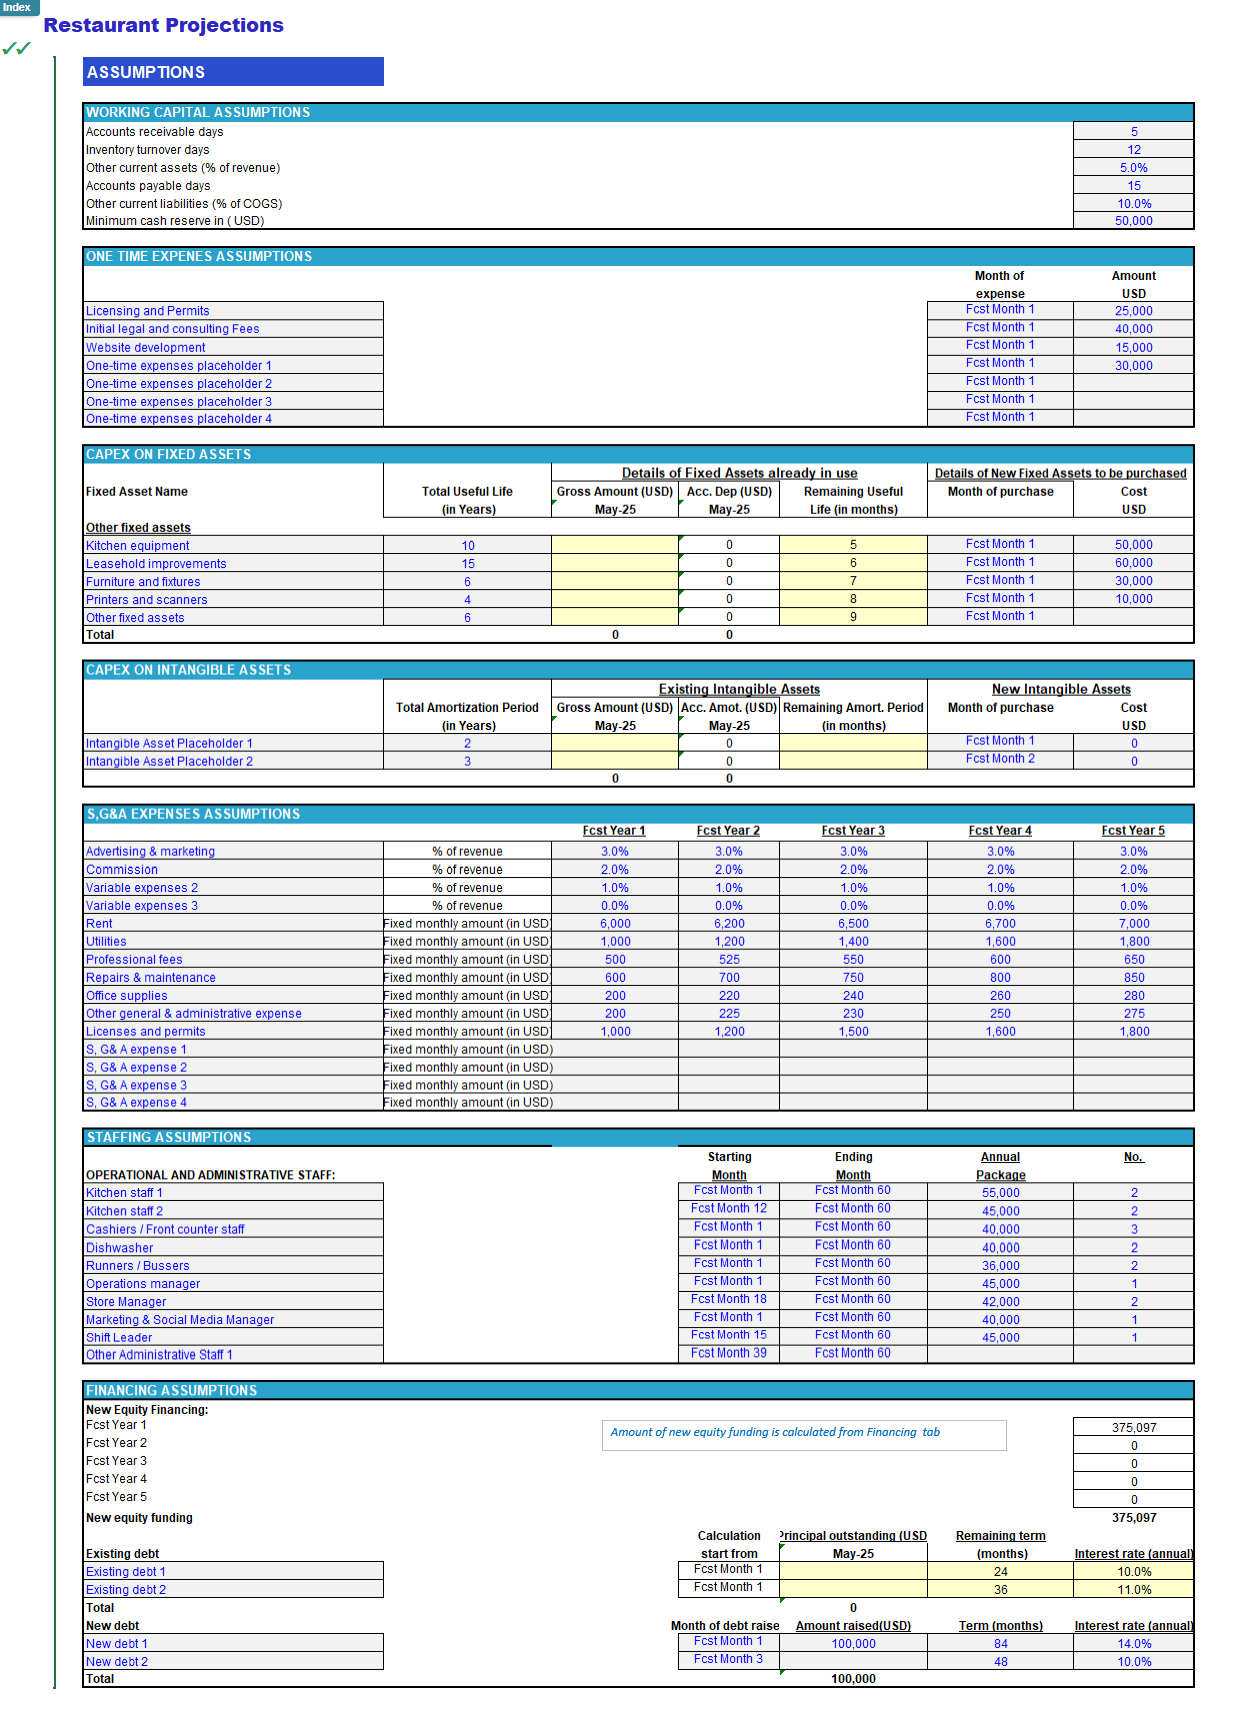The width and height of the screenshot is (1244, 1722).
Task: Click Marketing & Social Media Manager label
Action: click(233, 1320)
